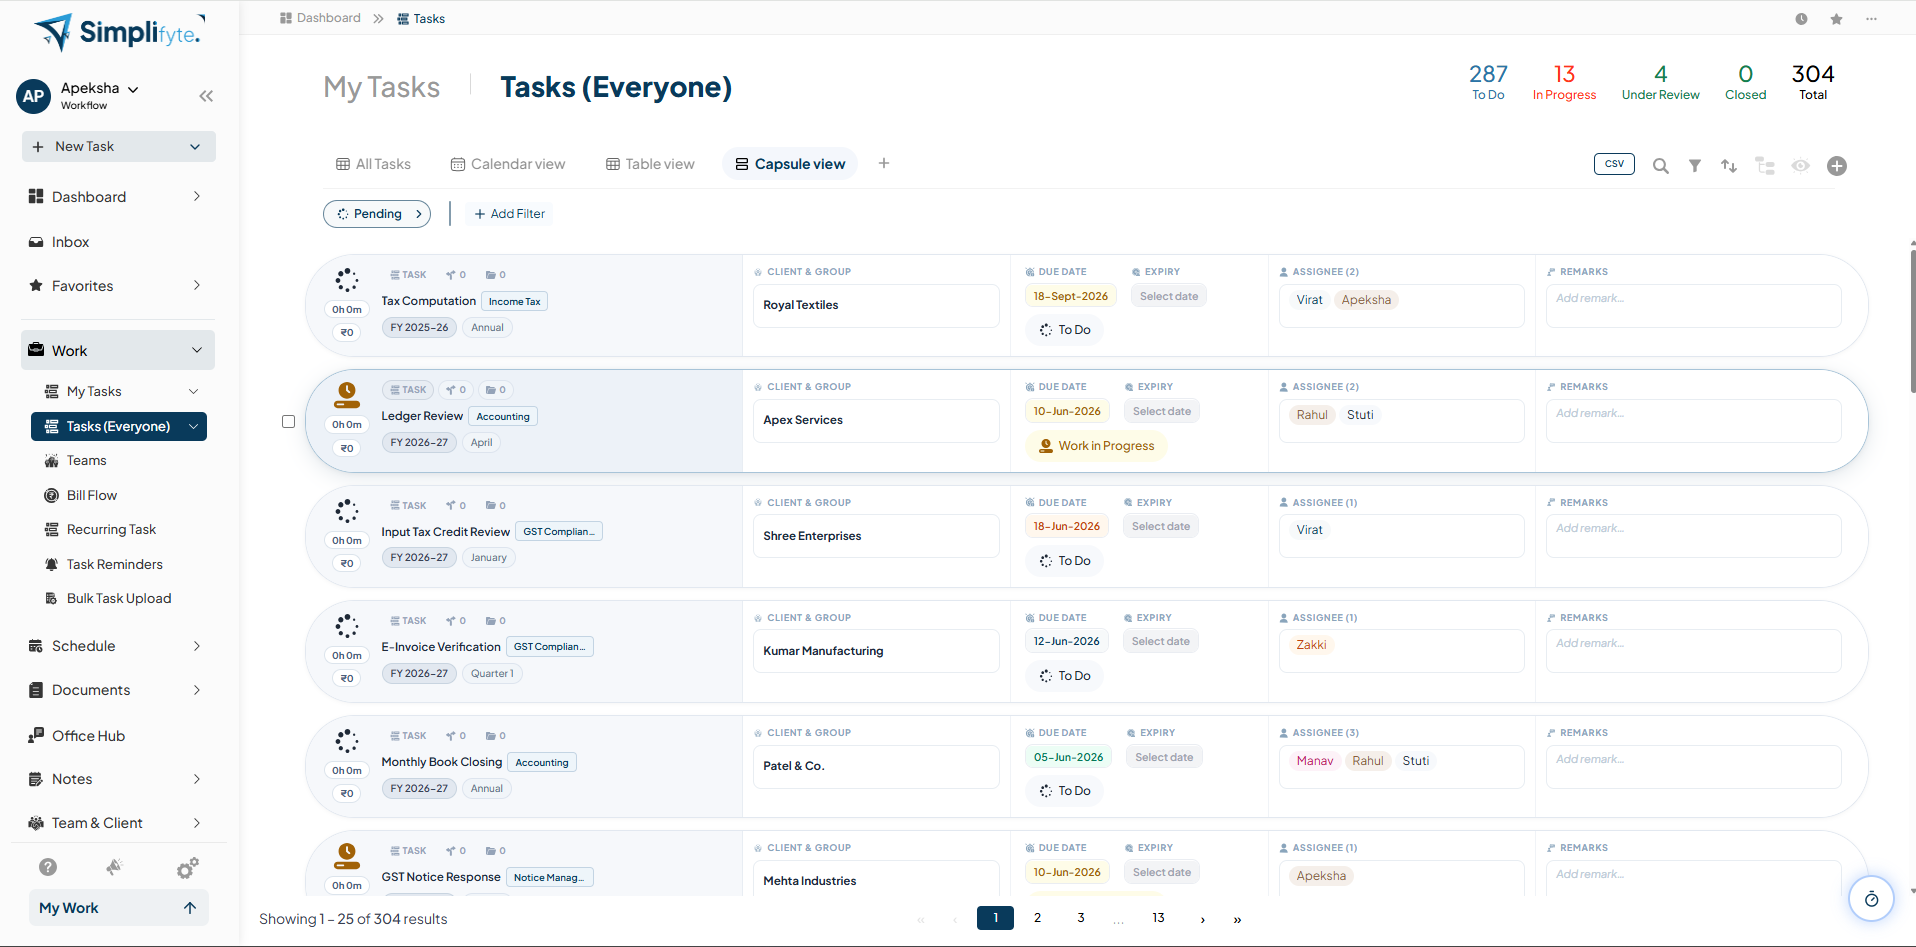The width and height of the screenshot is (1916, 947).
Task: Open Inbox in the sidebar
Action: 70,242
